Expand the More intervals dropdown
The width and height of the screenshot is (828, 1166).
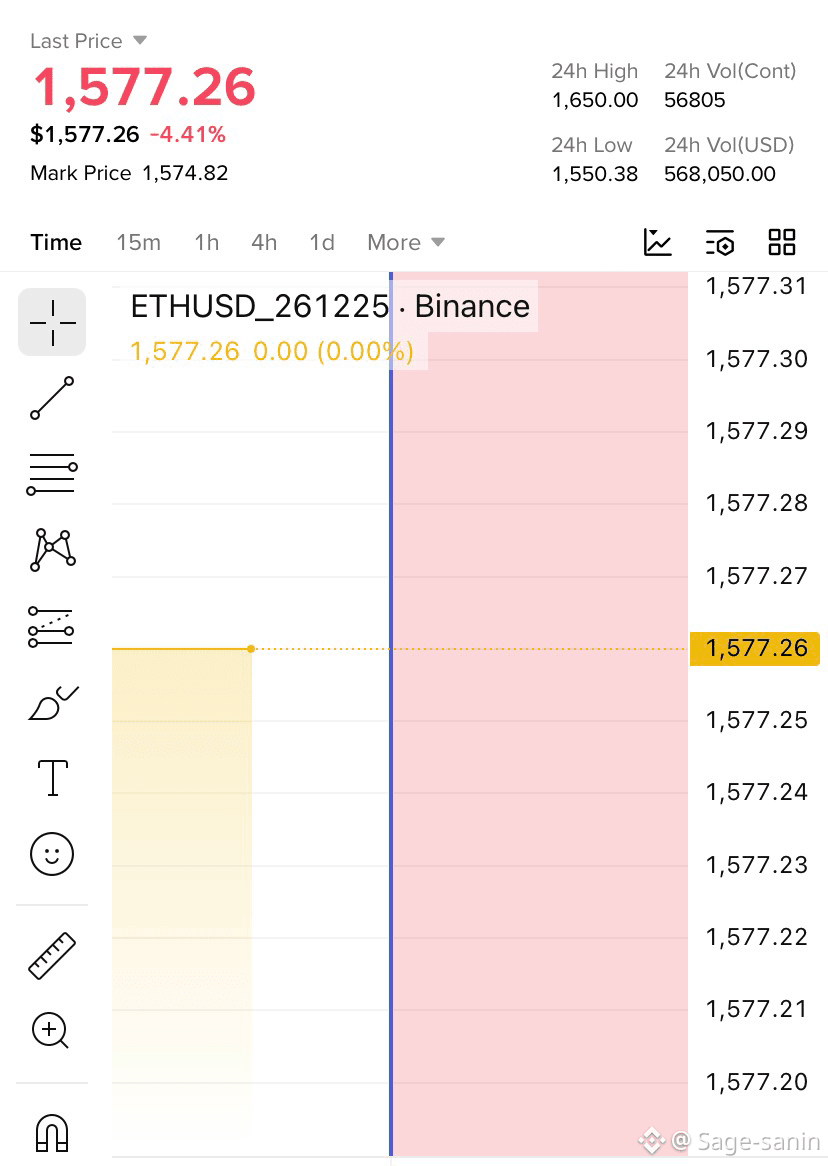[x=406, y=242]
